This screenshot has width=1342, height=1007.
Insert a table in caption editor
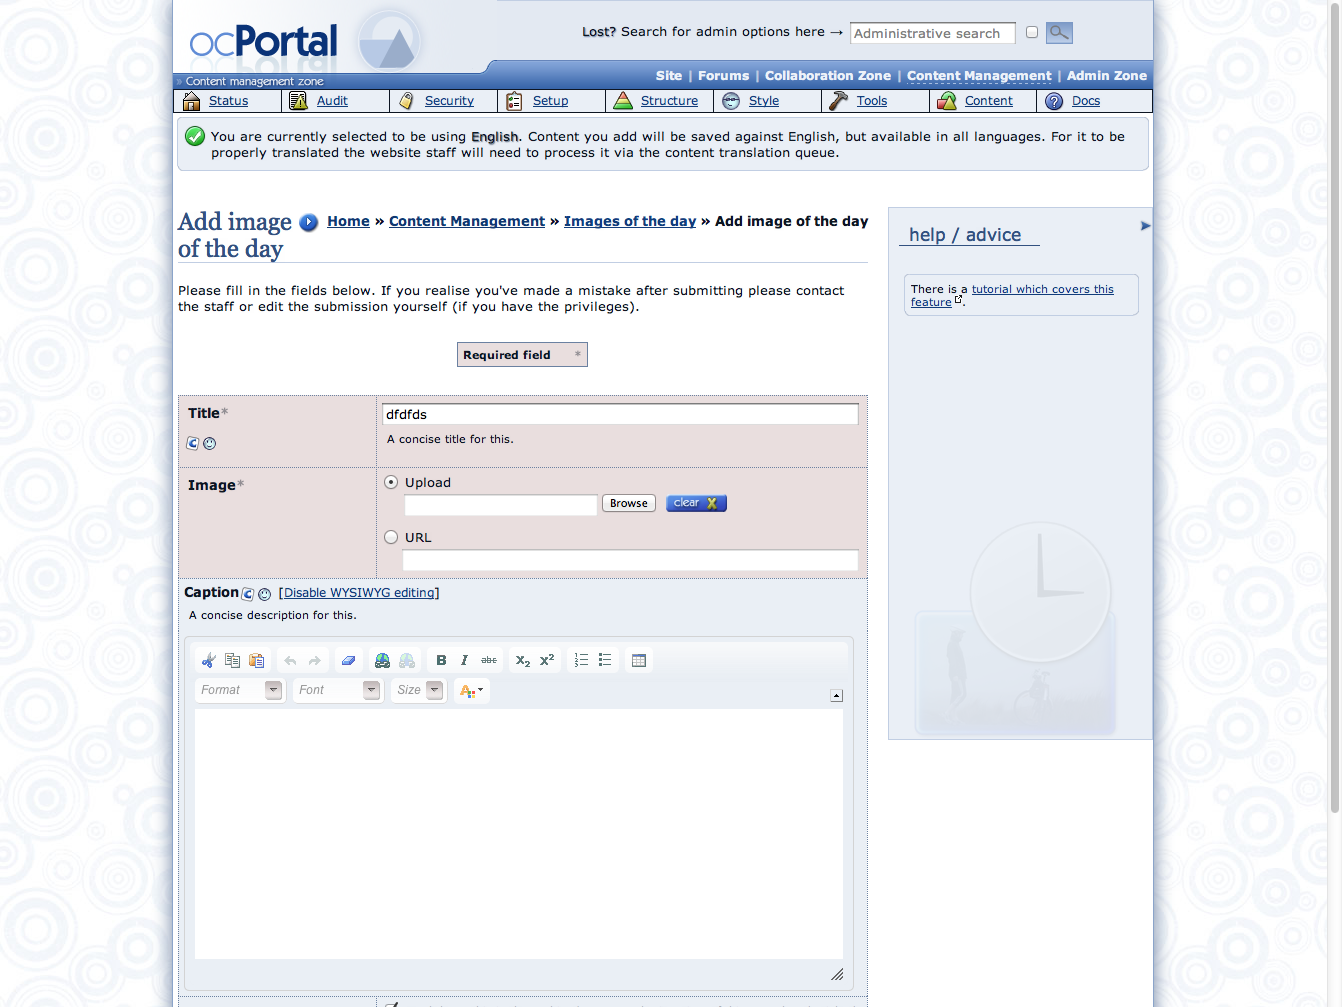639,660
